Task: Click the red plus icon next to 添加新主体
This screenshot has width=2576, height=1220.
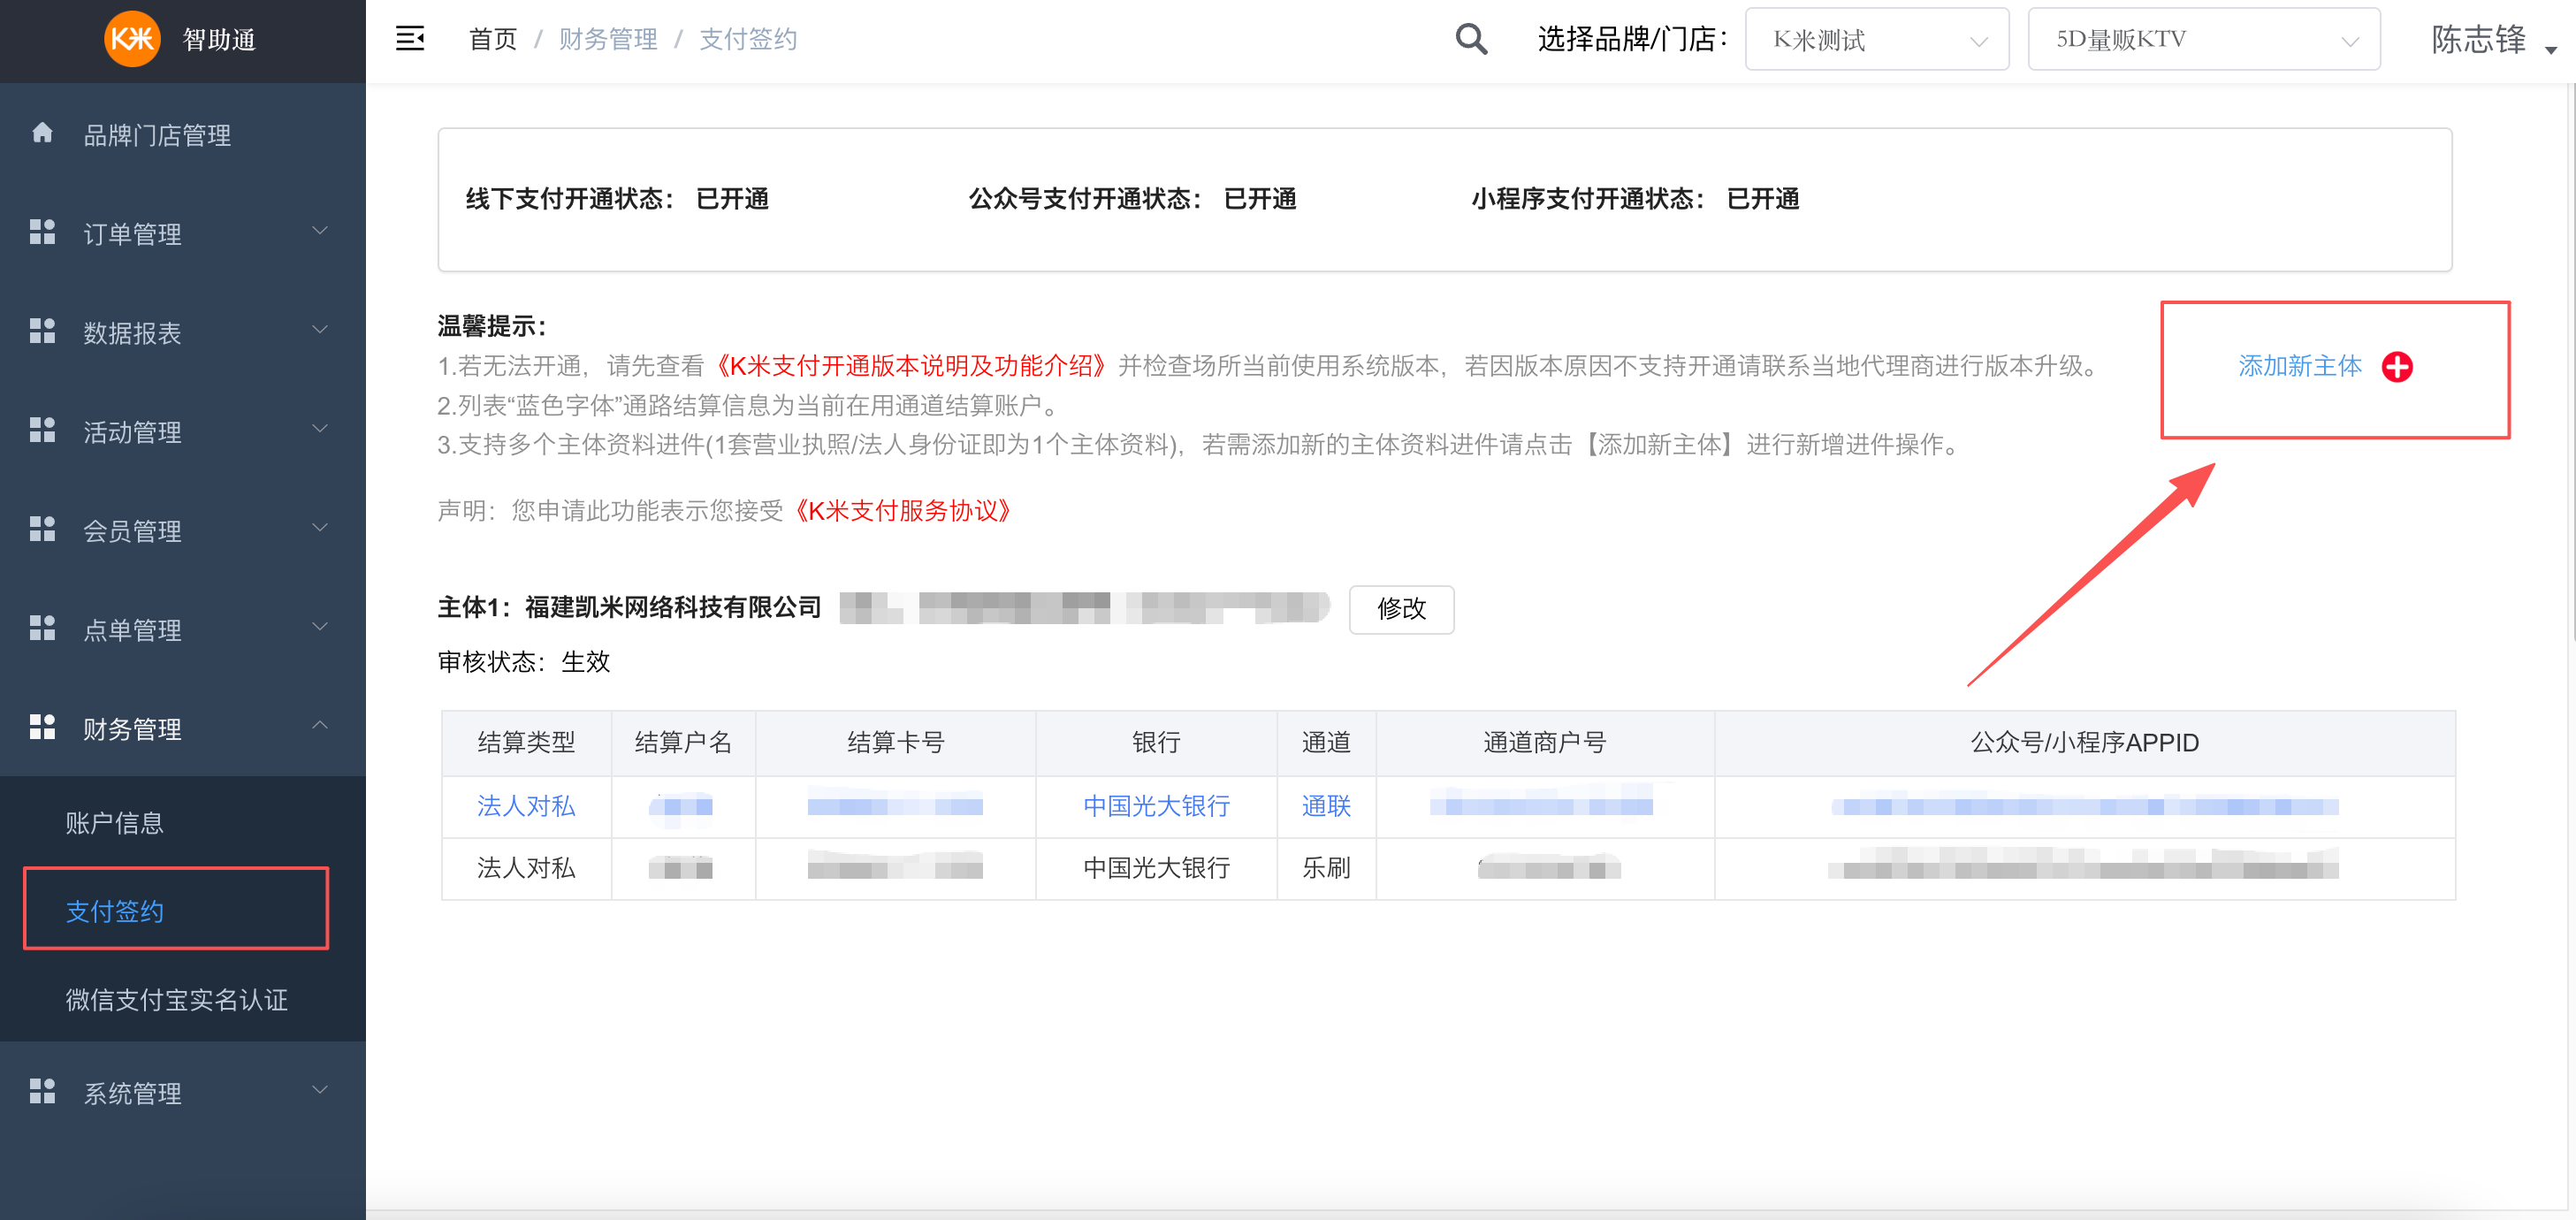Action: [2398, 367]
